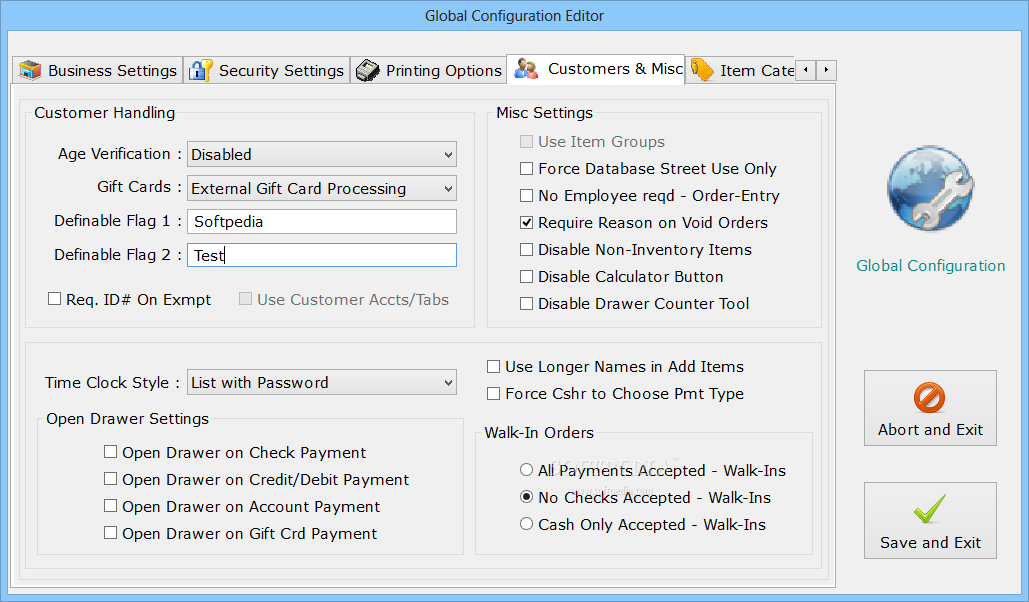The image size is (1029, 602).
Task: Click the red Abort and Exit icon
Action: (x=930, y=398)
